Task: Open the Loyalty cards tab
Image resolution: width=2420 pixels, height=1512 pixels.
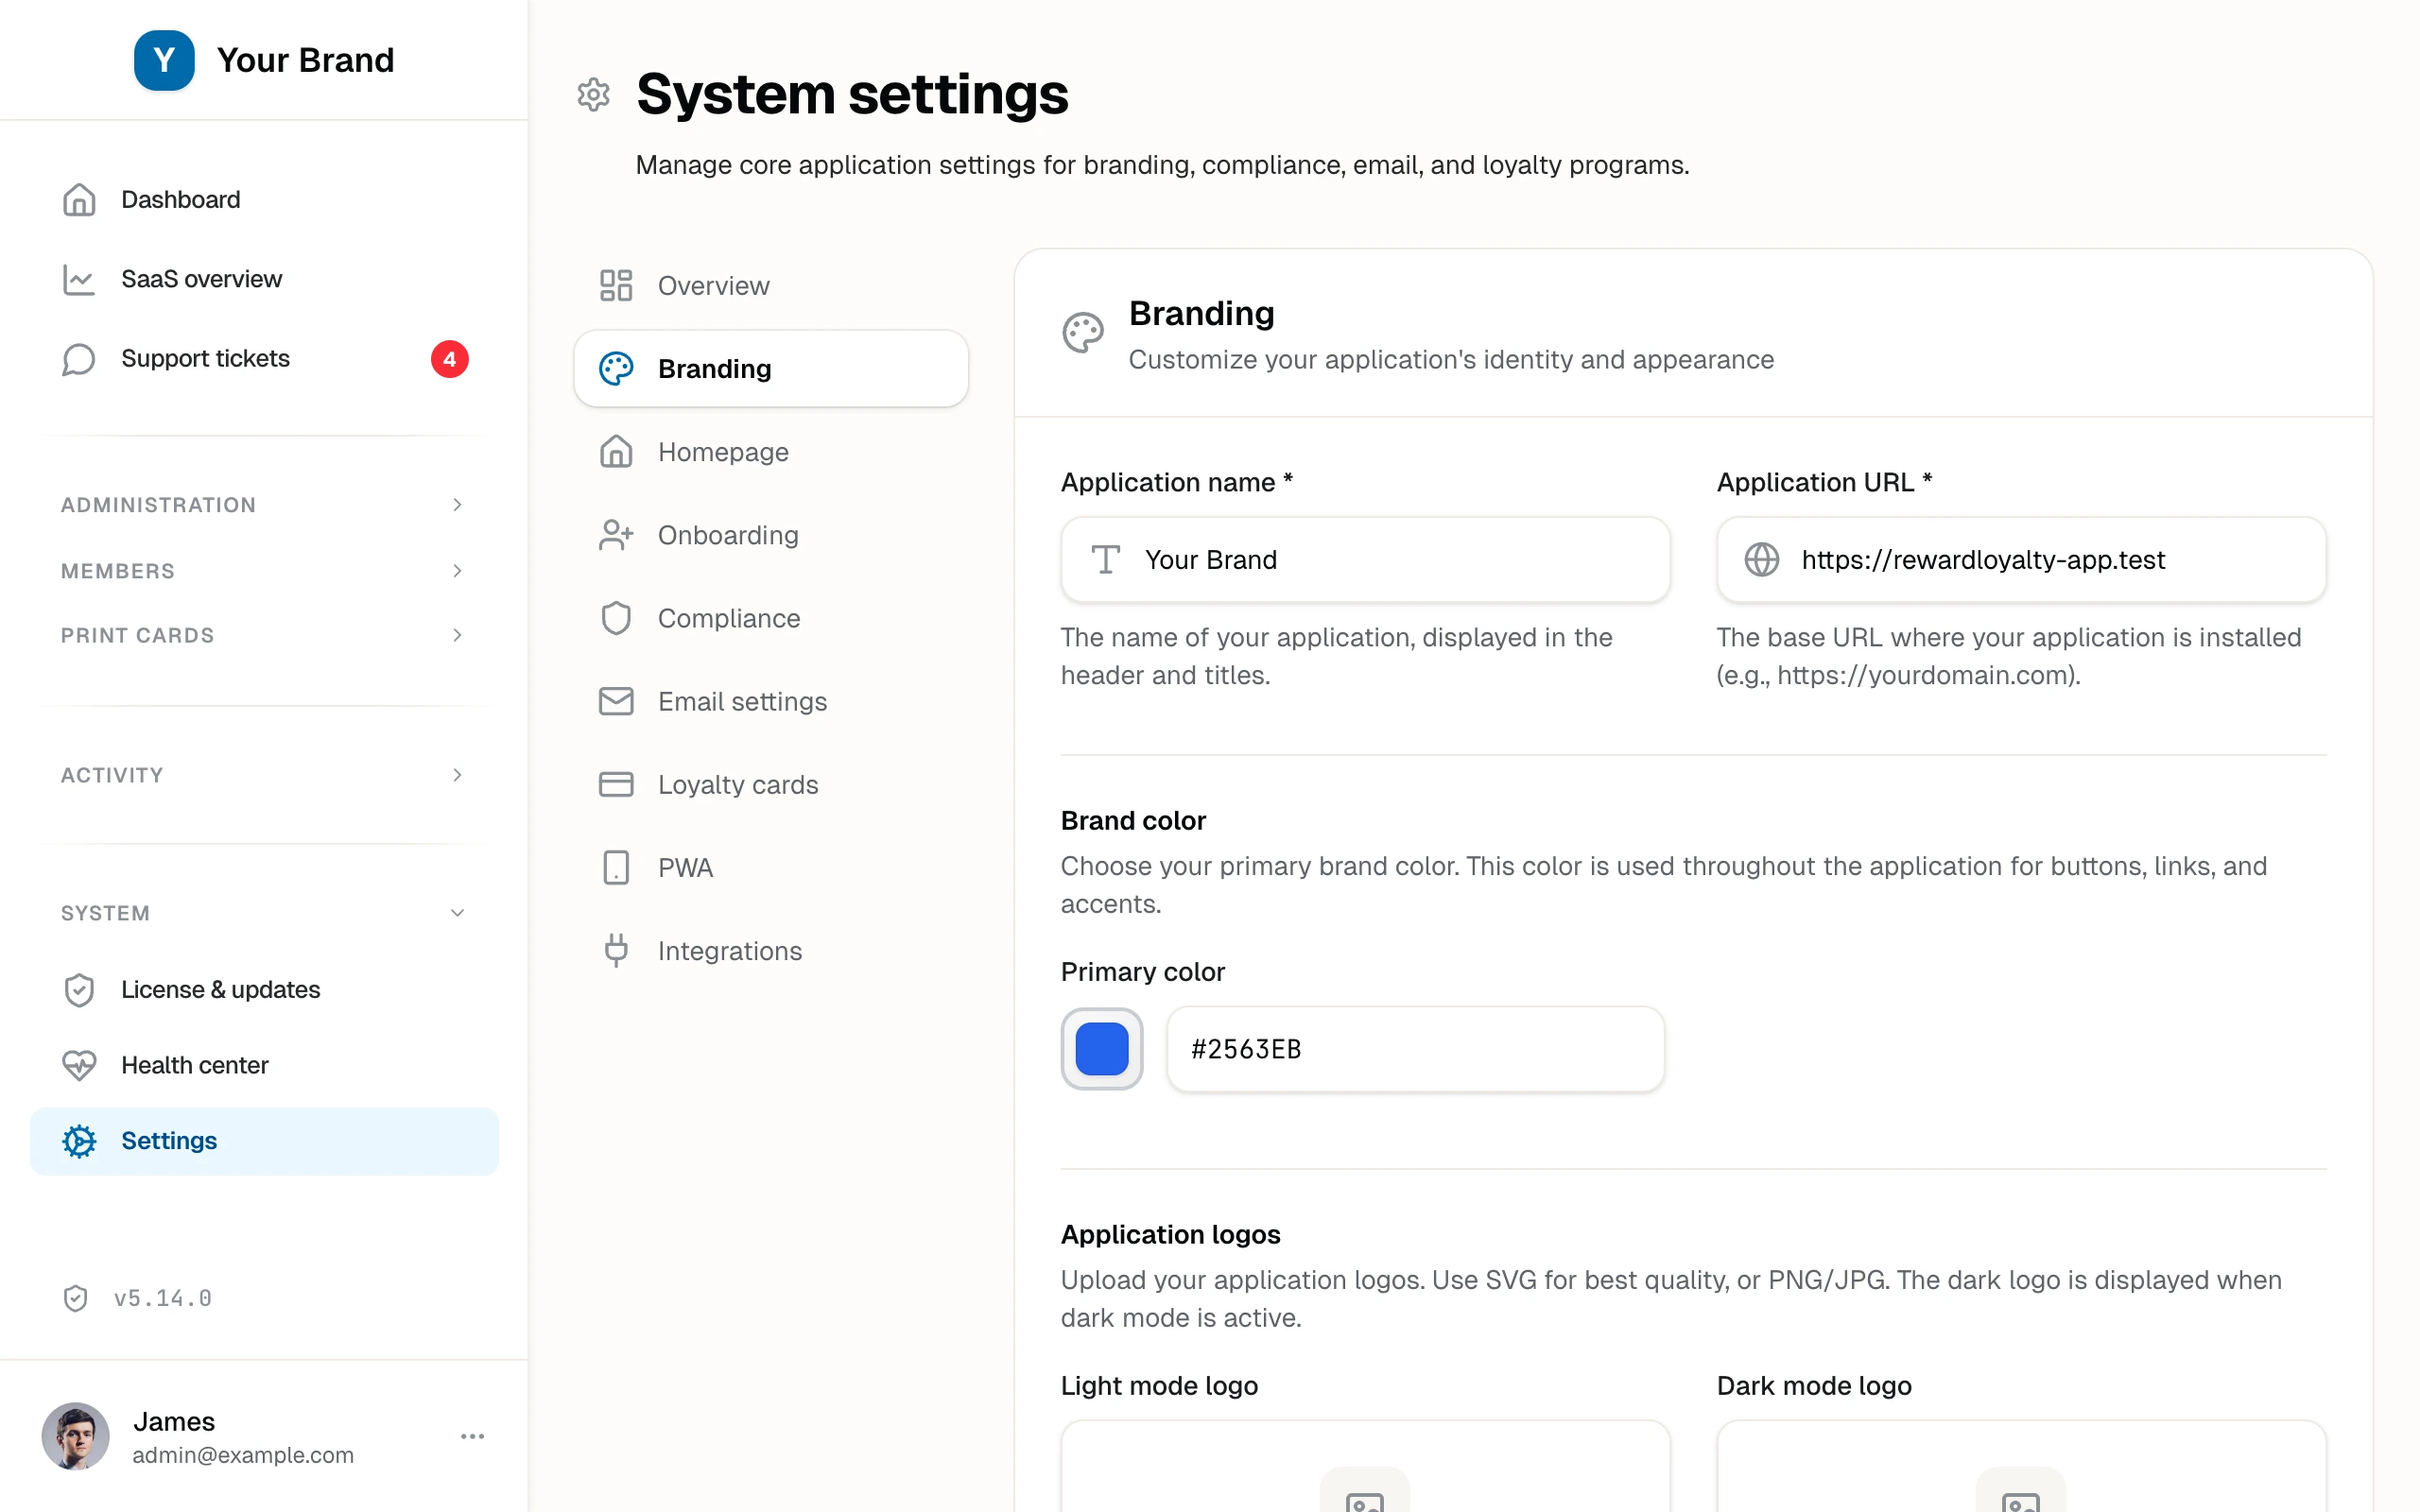Action: point(771,784)
